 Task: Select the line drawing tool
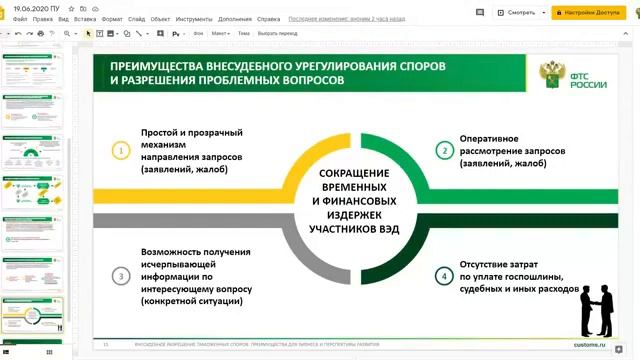tap(139, 33)
